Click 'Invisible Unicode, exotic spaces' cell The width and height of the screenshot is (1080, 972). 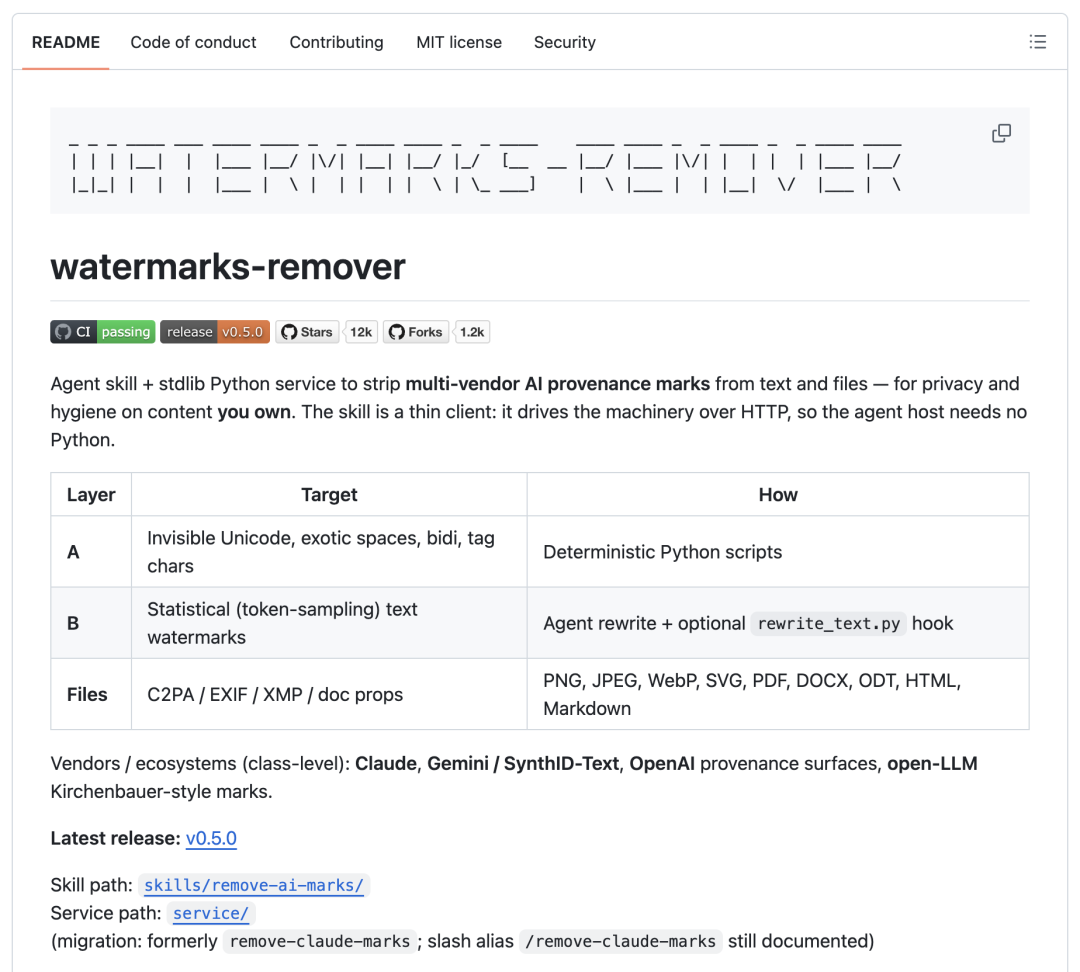[x=329, y=552]
